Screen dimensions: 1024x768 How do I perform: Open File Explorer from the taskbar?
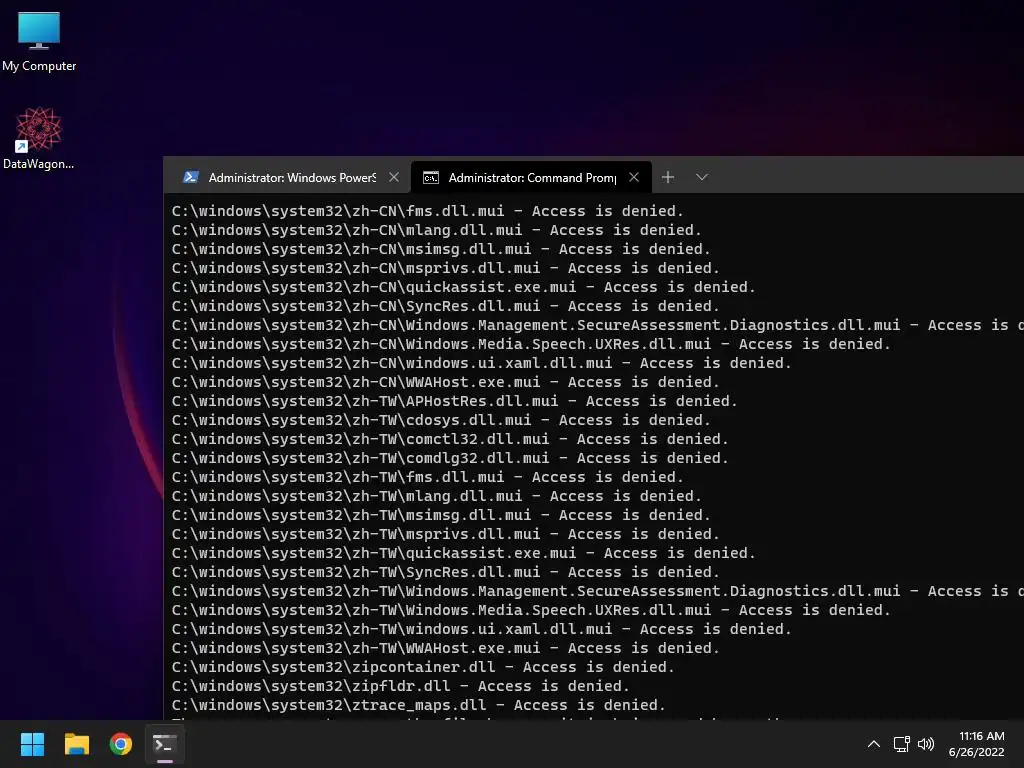tap(76, 744)
